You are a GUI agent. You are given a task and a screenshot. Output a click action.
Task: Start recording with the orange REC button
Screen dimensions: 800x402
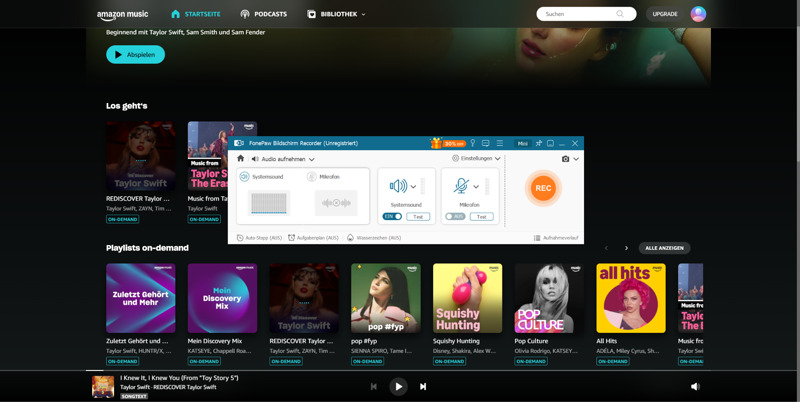[543, 188]
